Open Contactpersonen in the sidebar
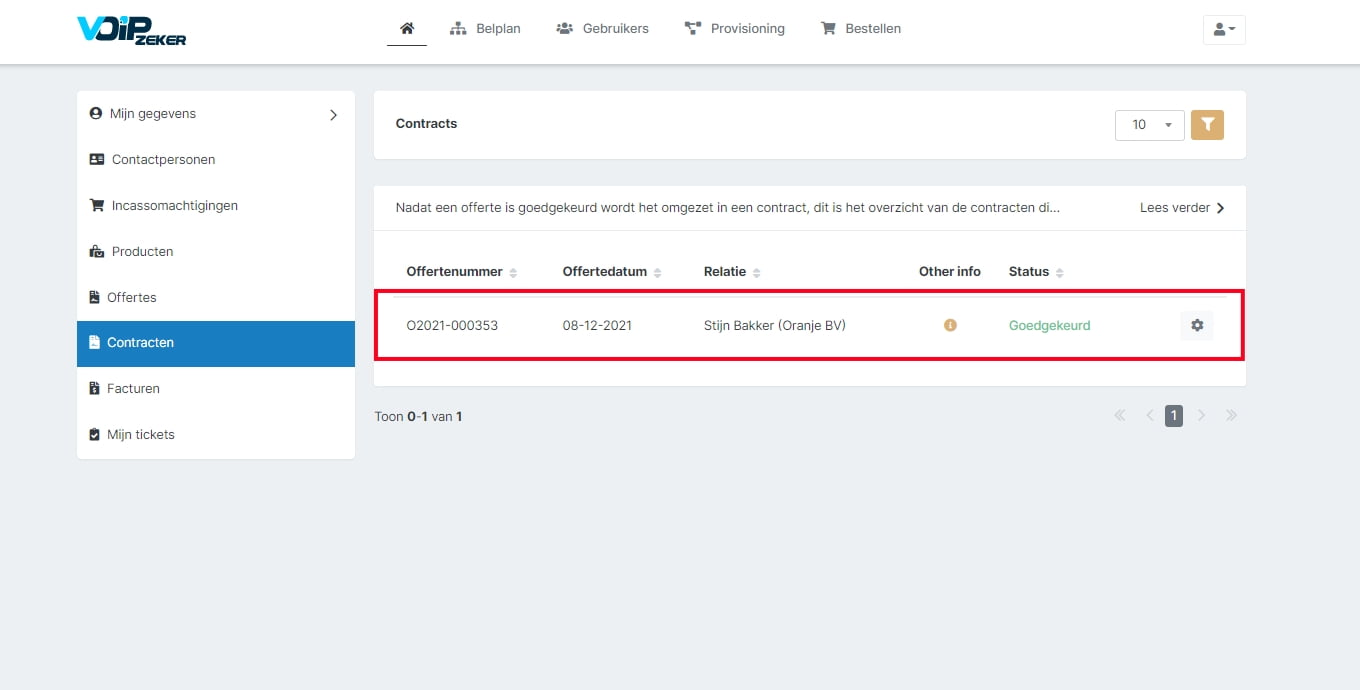The width and height of the screenshot is (1360, 690). point(216,159)
